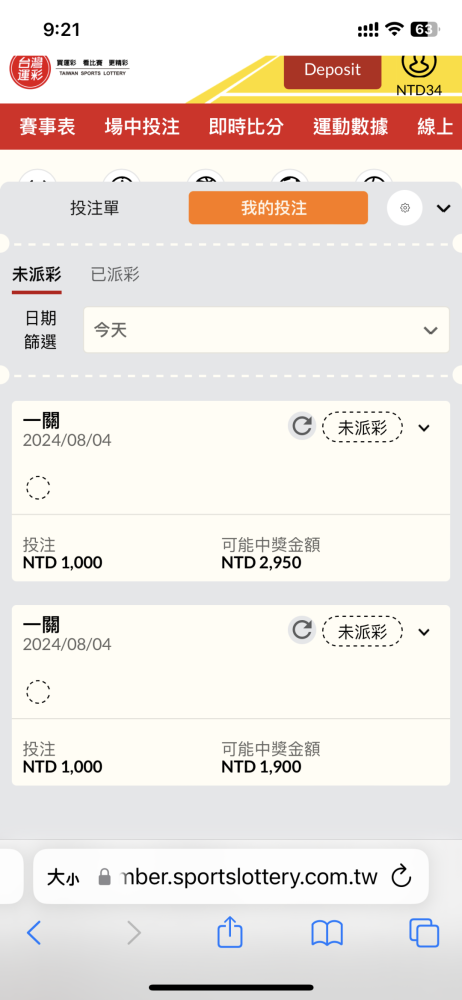Reload the page in Safari address bar
The width and height of the screenshot is (462, 1000).
401,876
